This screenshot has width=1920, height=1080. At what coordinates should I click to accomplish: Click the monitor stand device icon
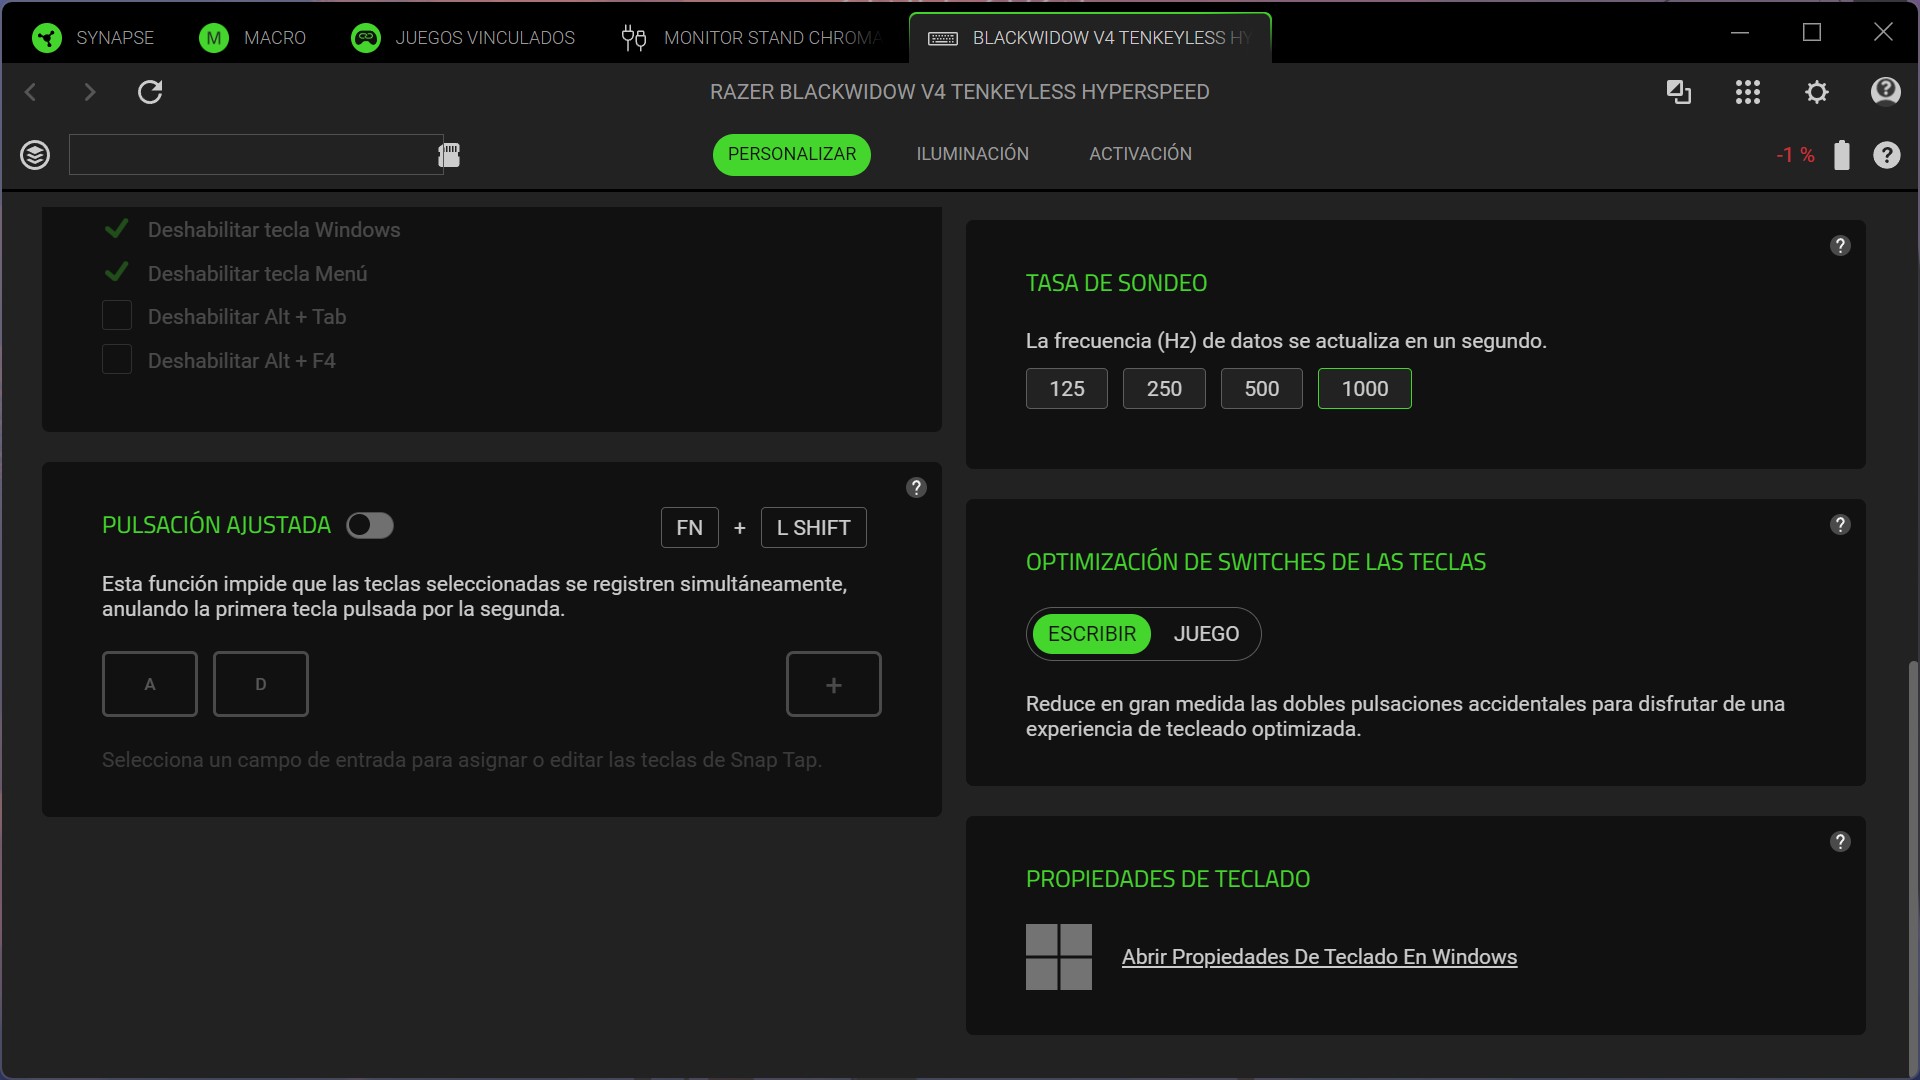[x=634, y=38]
